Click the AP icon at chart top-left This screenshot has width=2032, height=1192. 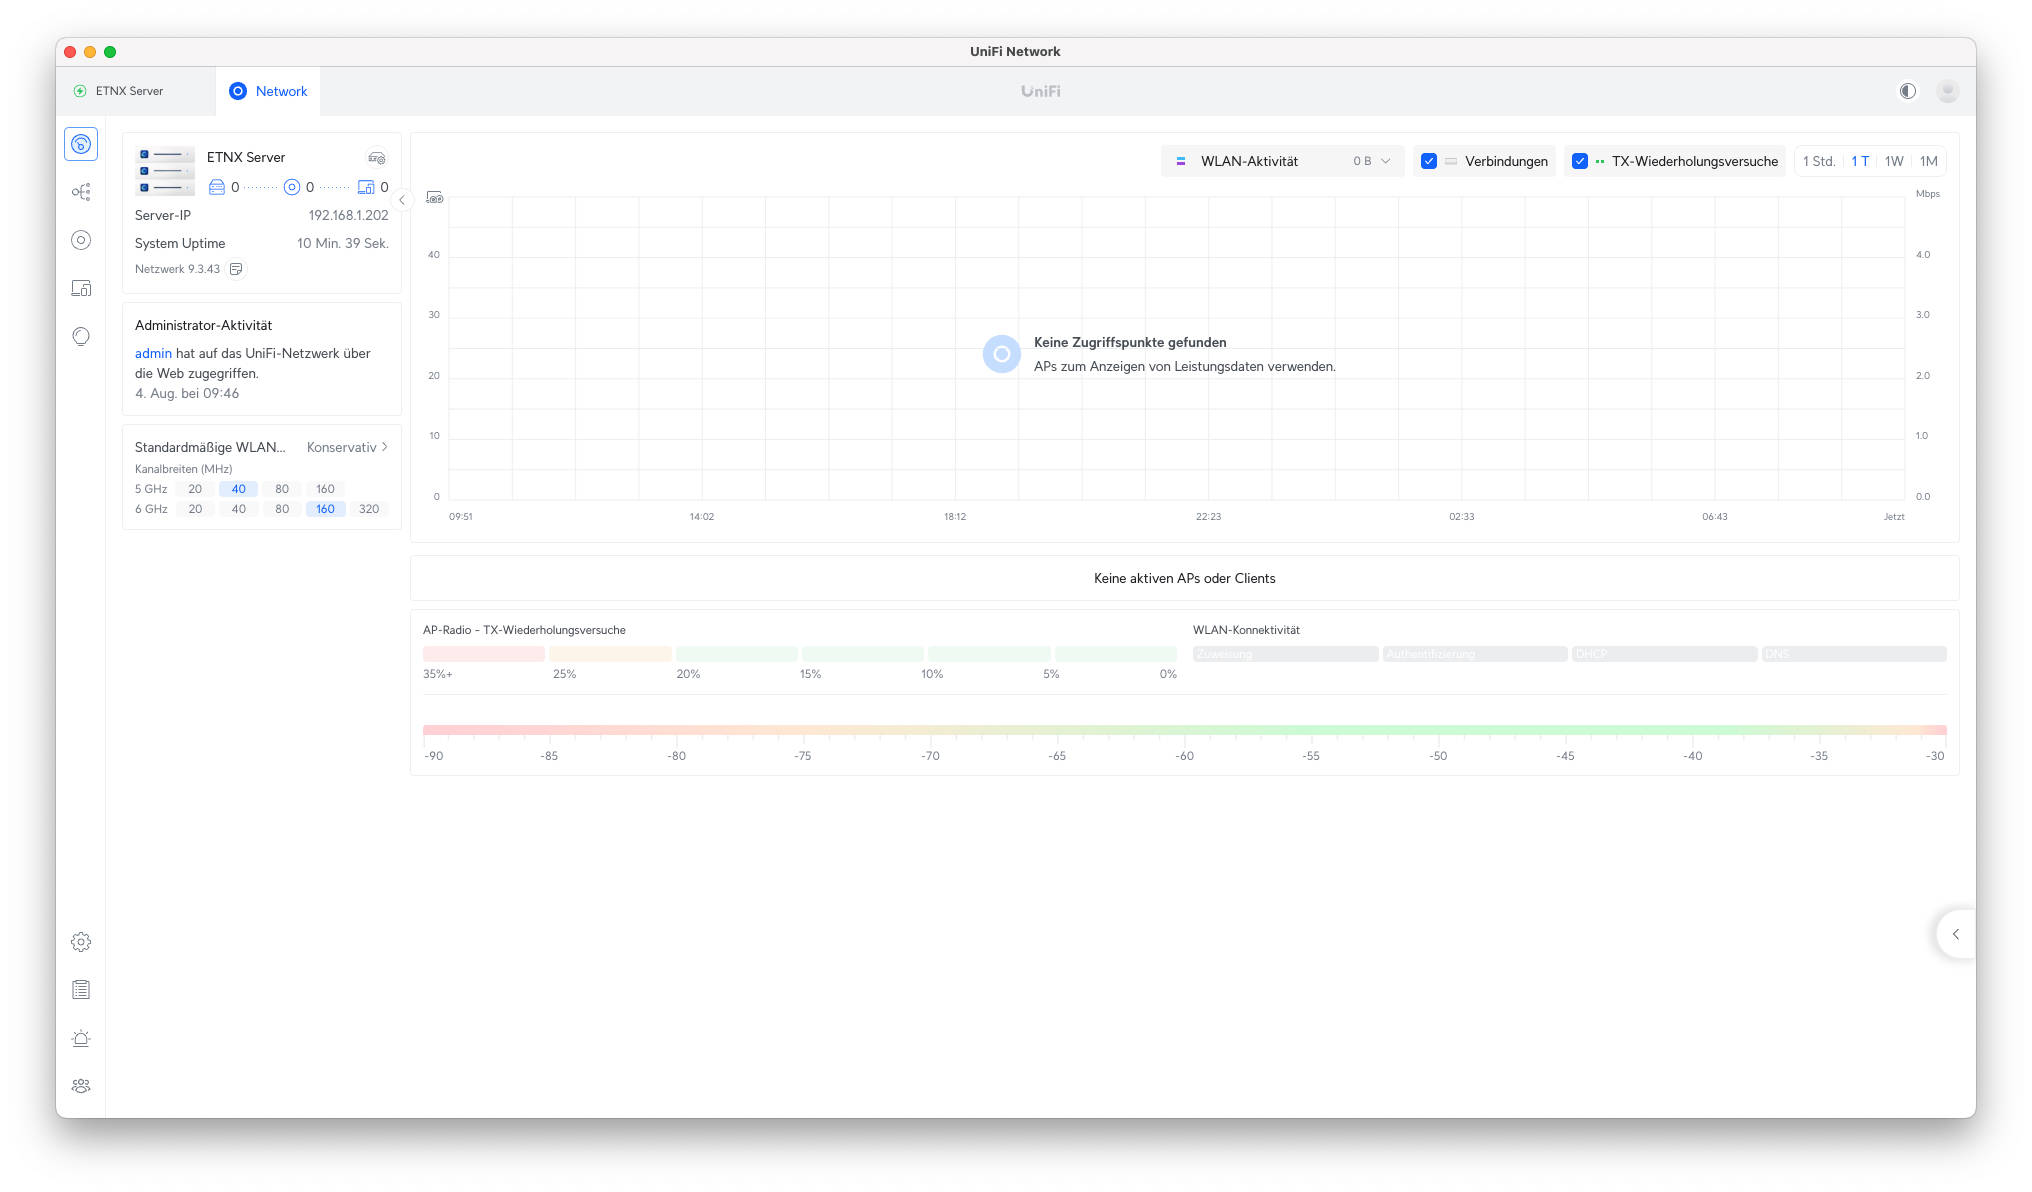(435, 198)
